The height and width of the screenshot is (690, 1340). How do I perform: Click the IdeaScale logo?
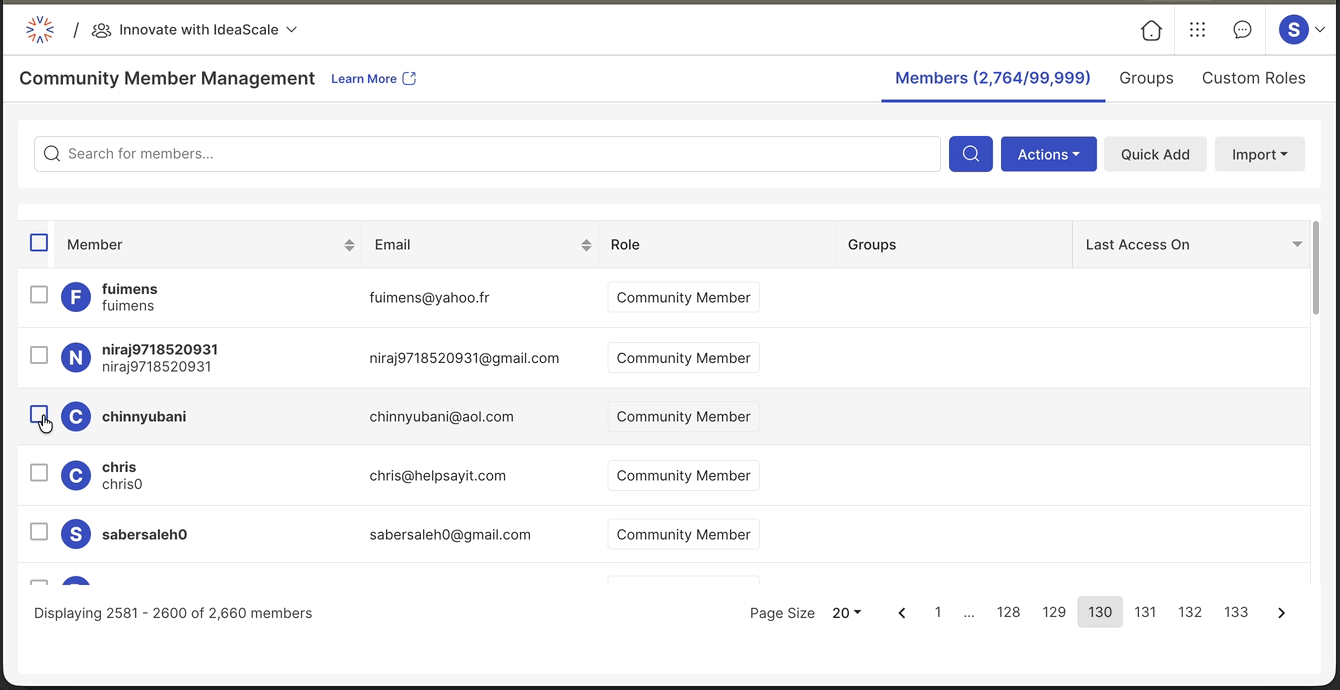pos(39,29)
